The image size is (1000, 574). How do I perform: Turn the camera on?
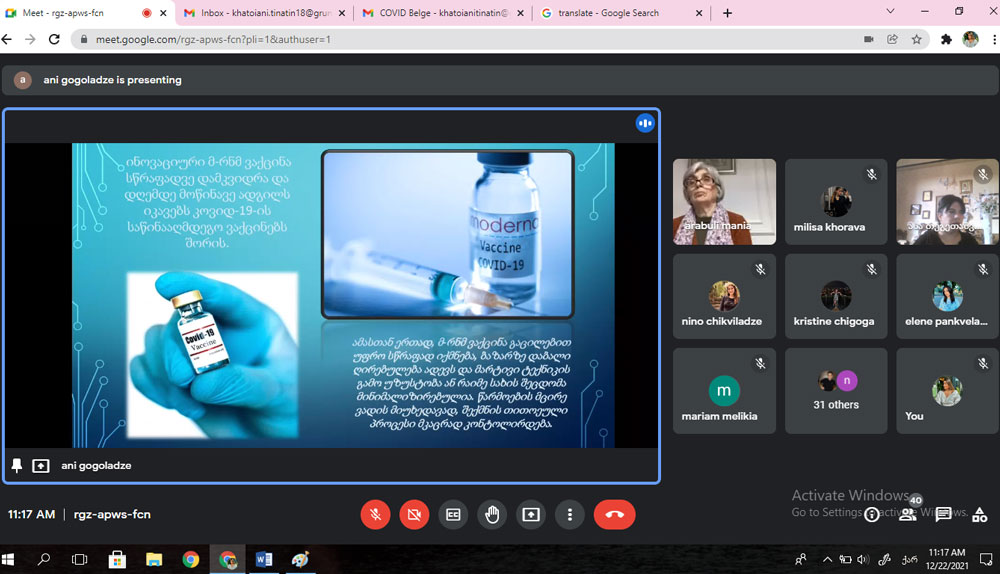click(414, 514)
